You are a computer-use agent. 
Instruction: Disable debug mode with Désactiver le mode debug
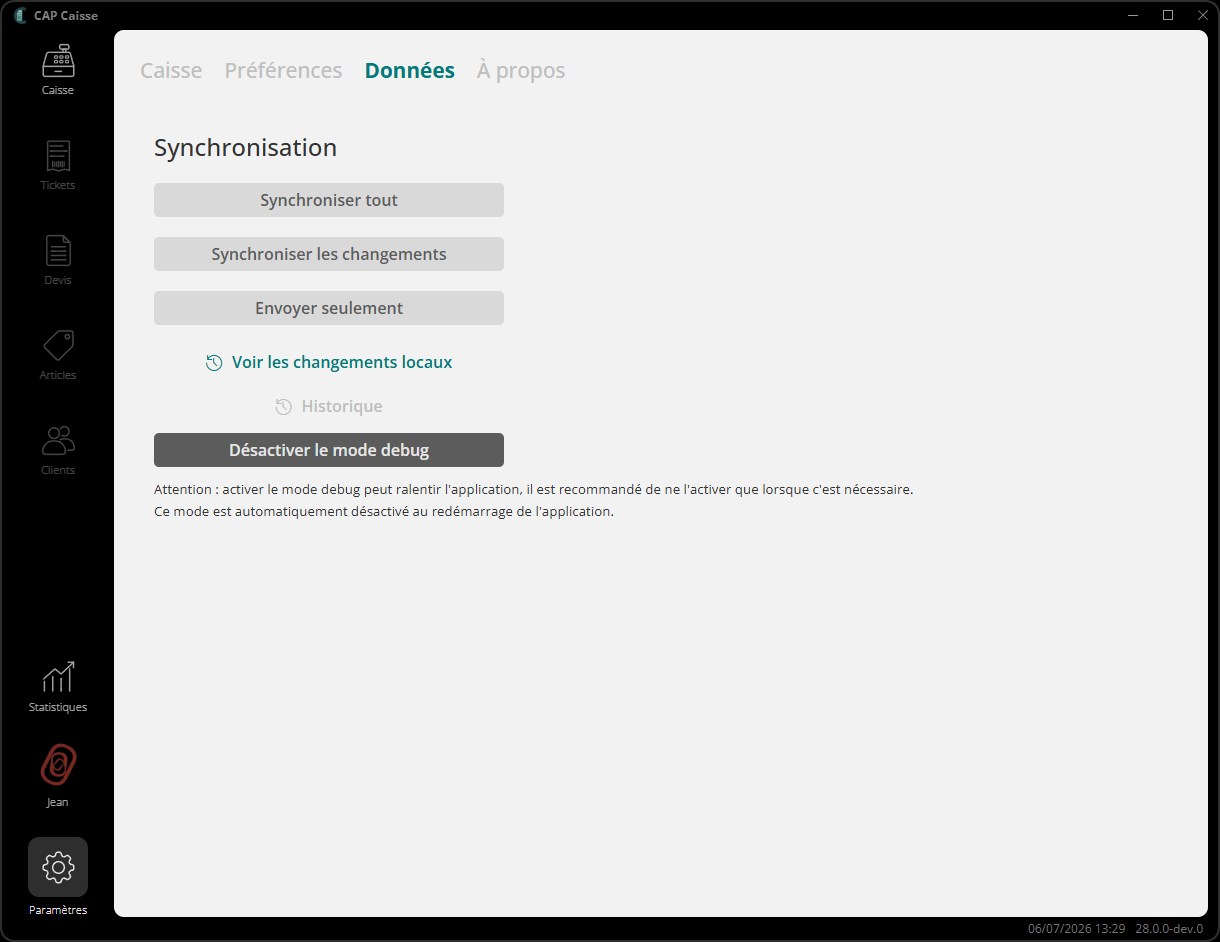point(329,450)
